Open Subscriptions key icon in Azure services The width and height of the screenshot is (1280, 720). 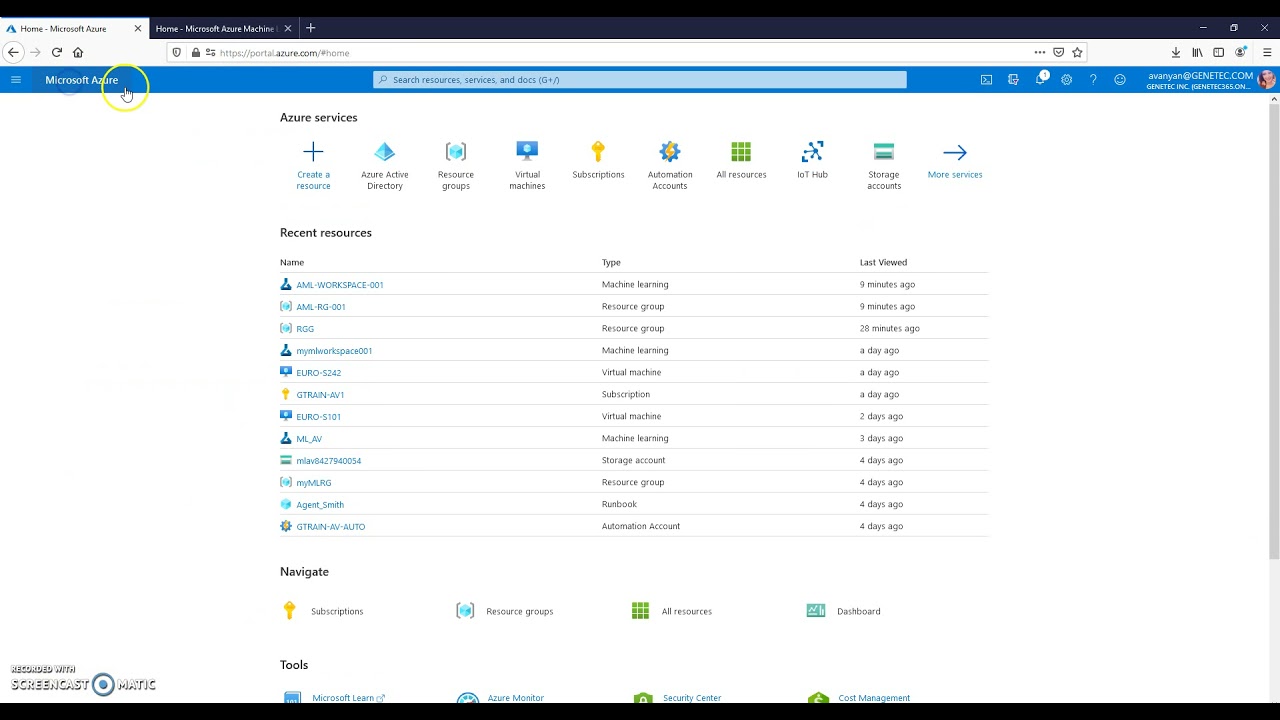pyautogui.click(x=598, y=152)
